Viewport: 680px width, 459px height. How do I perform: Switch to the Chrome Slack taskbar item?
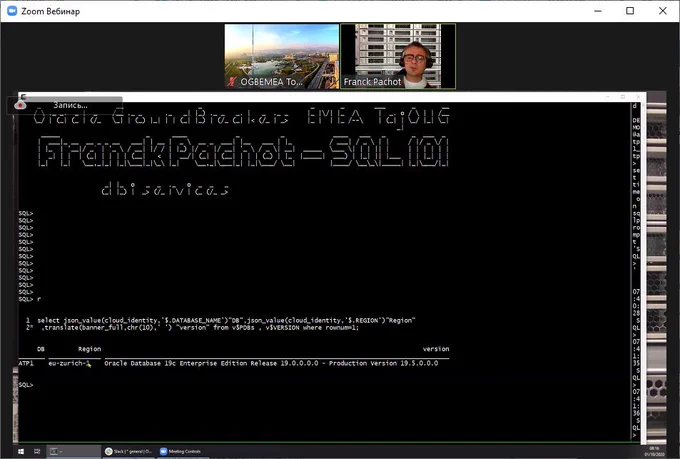coord(128,452)
